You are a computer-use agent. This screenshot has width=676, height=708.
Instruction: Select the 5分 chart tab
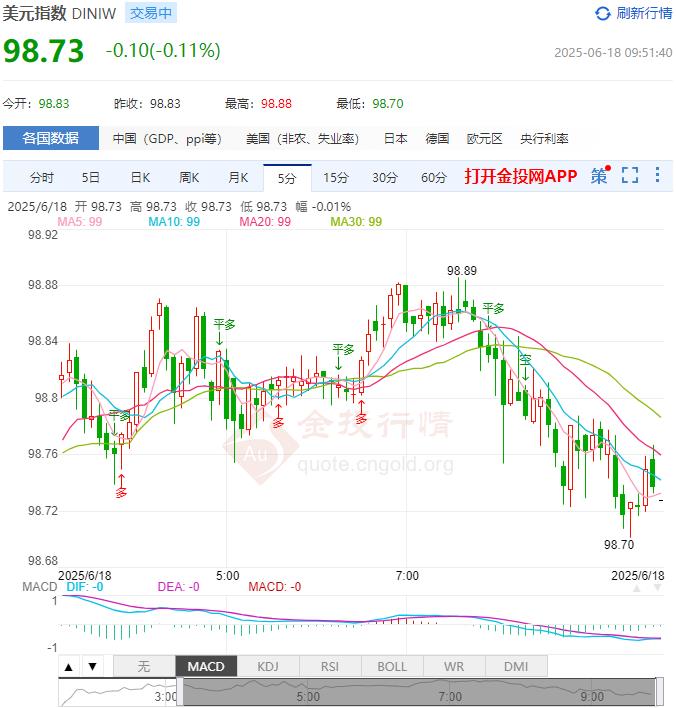click(x=287, y=178)
